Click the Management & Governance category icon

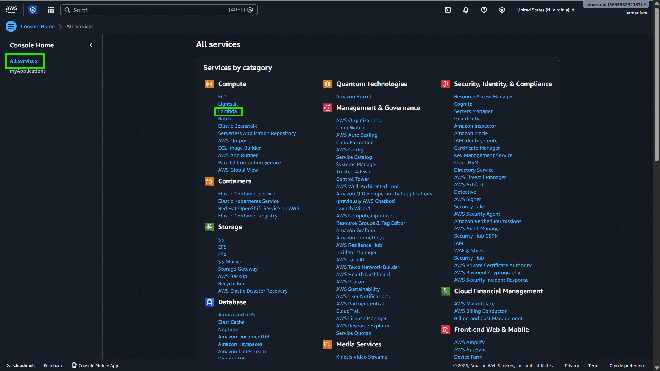327,108
